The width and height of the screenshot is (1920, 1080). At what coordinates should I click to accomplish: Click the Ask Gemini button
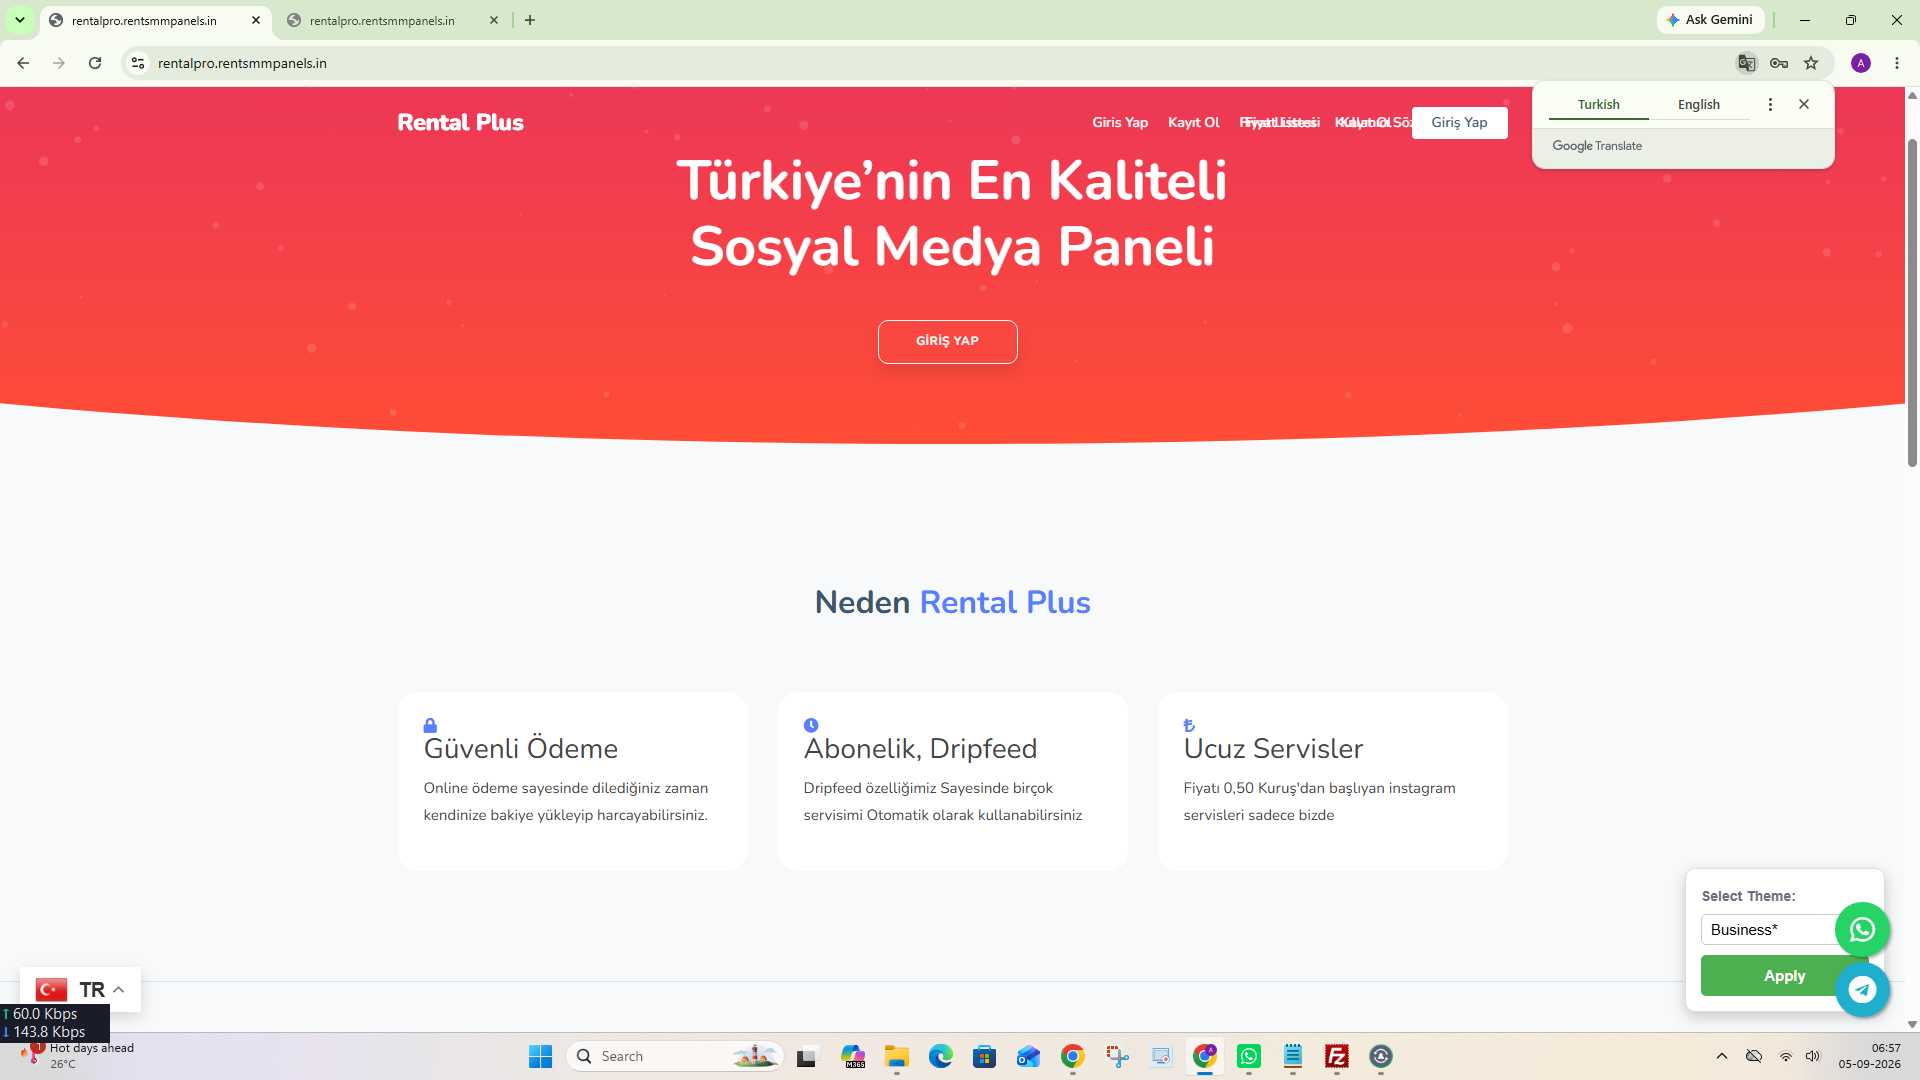(1710, 20)
